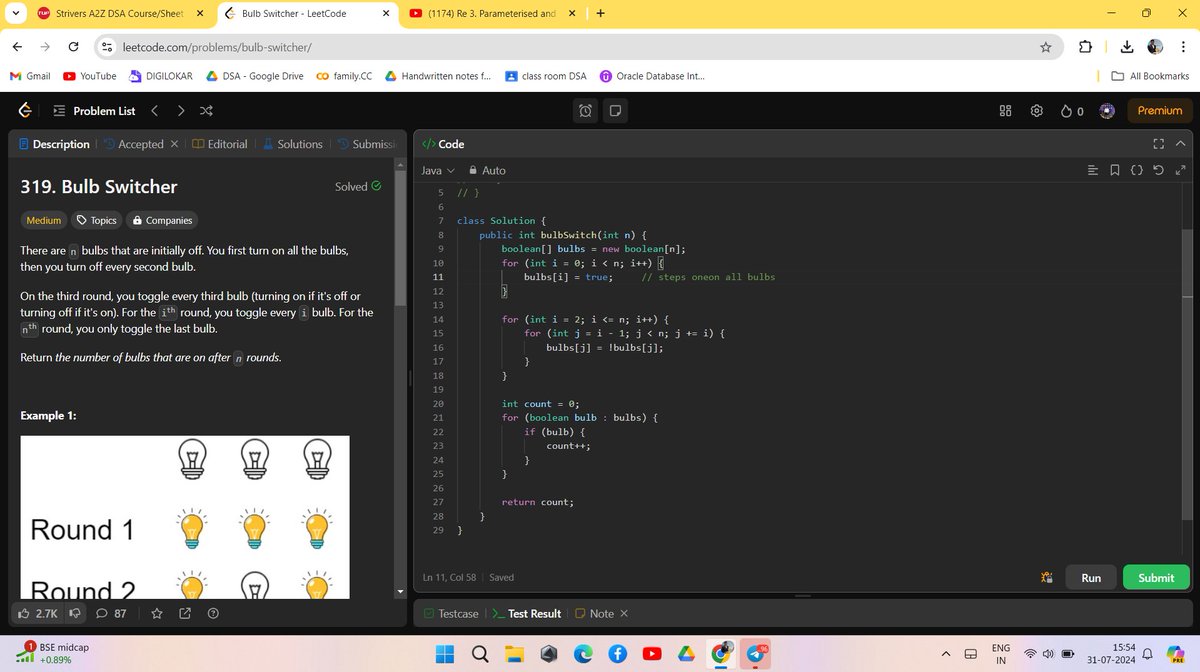Open the layout grid icon
The image size is (1200, 672).
click(x=1006, y=111)
